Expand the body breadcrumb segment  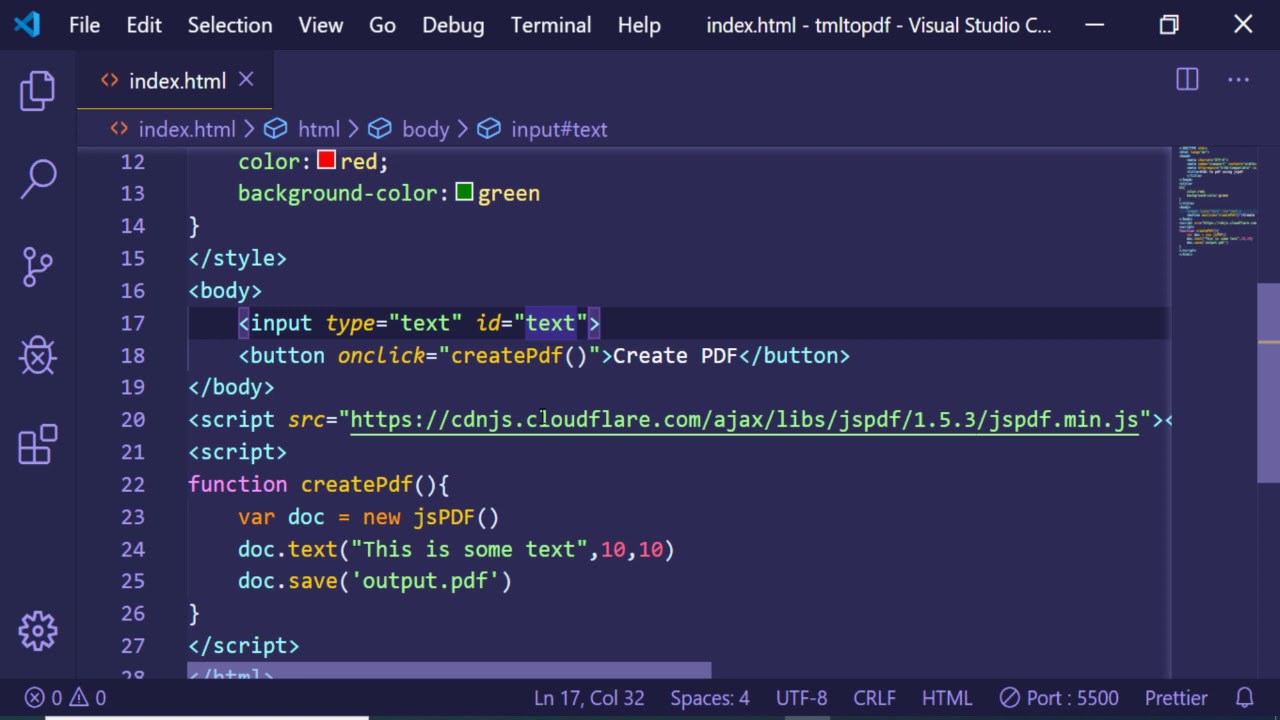425,129
